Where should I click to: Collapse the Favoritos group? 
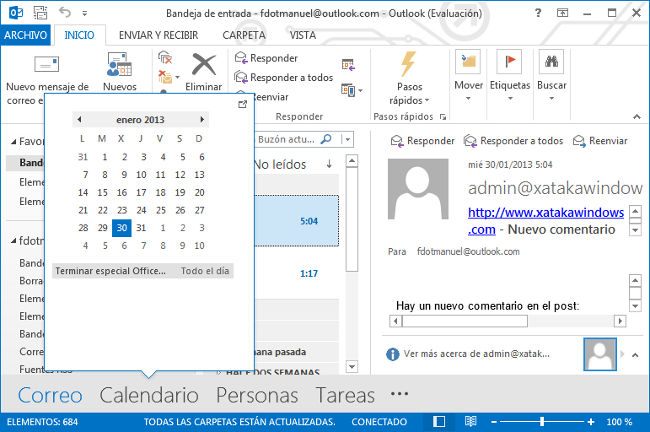(14, 142)
